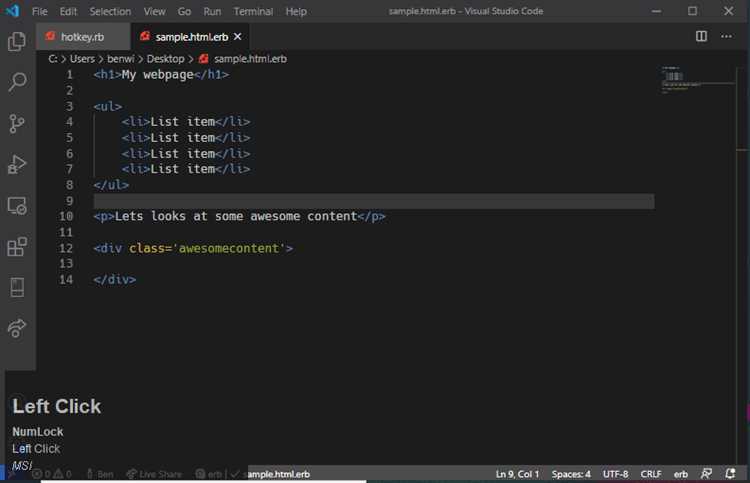The height and width of the screenshot is (483, 750).
Task: Click line number 12 in gutter
Action: pyautogui.click(x=66, y=248)
